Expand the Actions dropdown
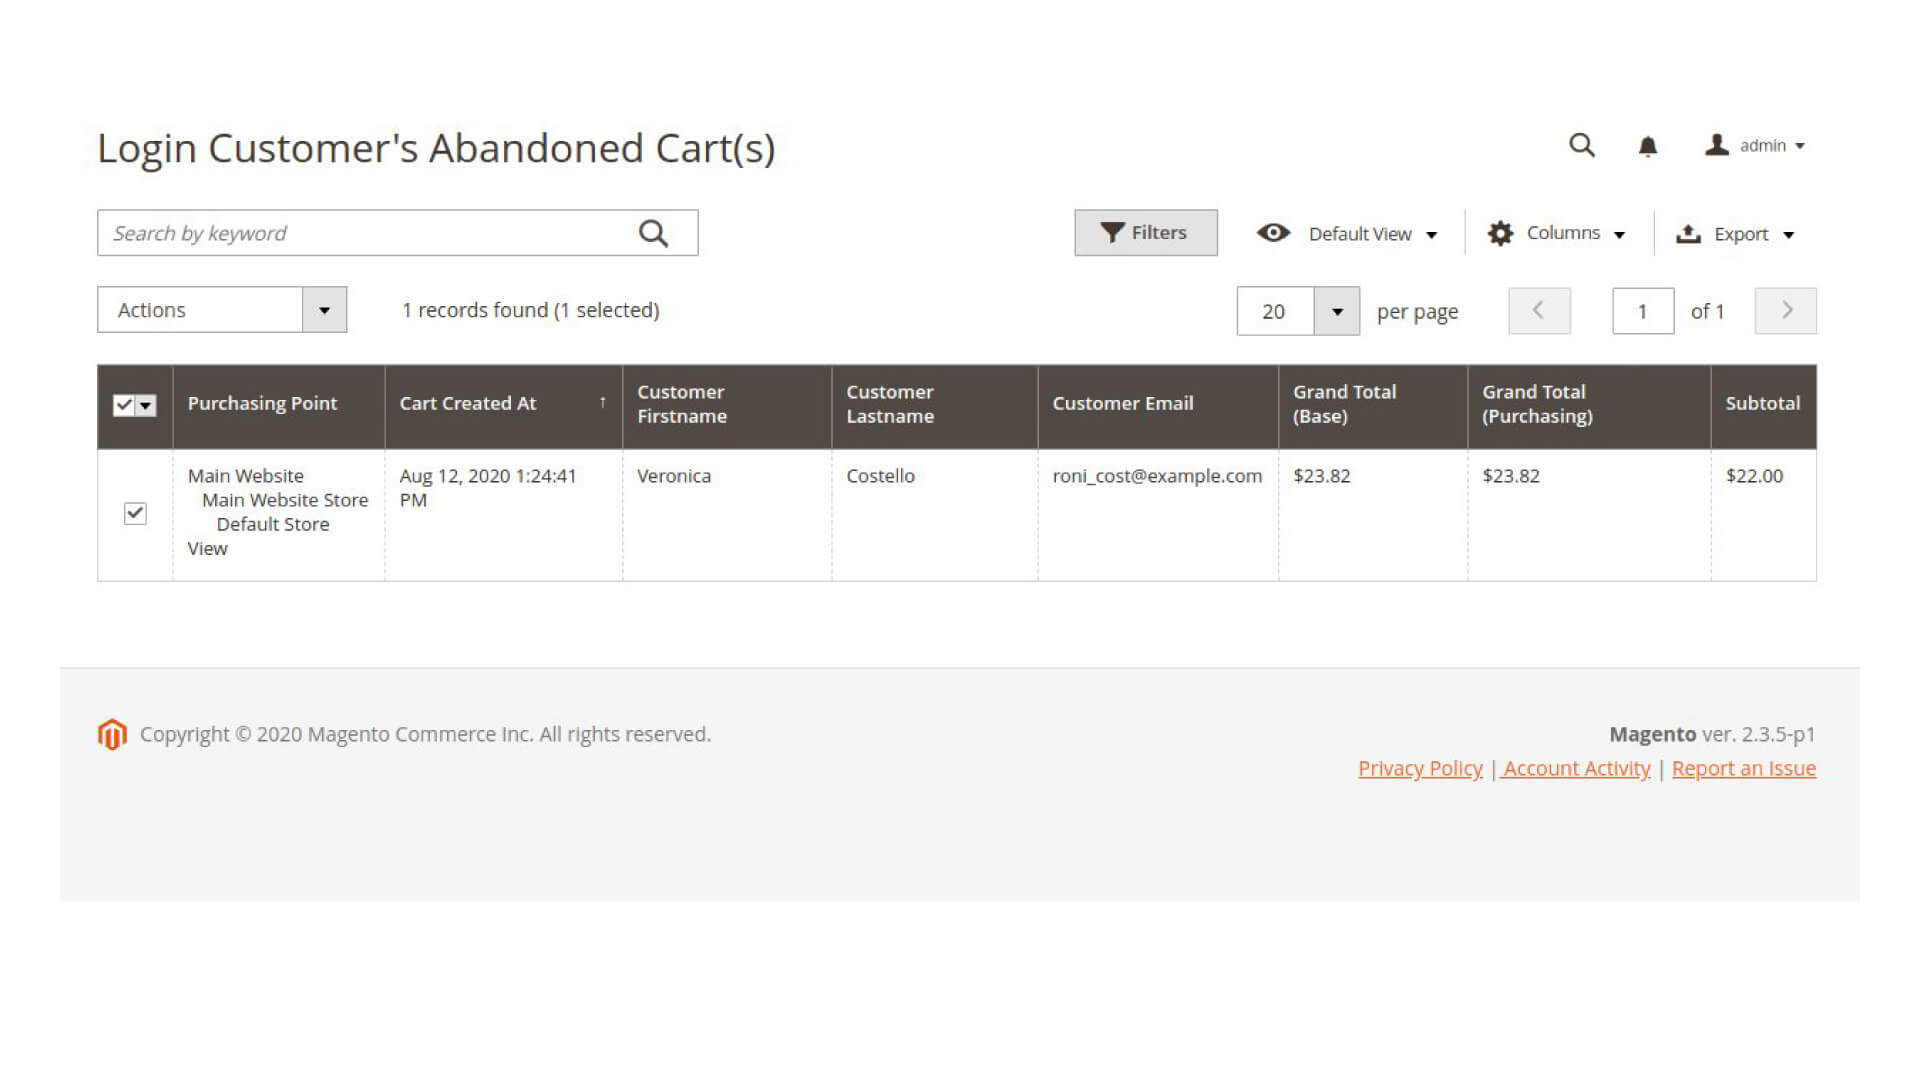 222,310
